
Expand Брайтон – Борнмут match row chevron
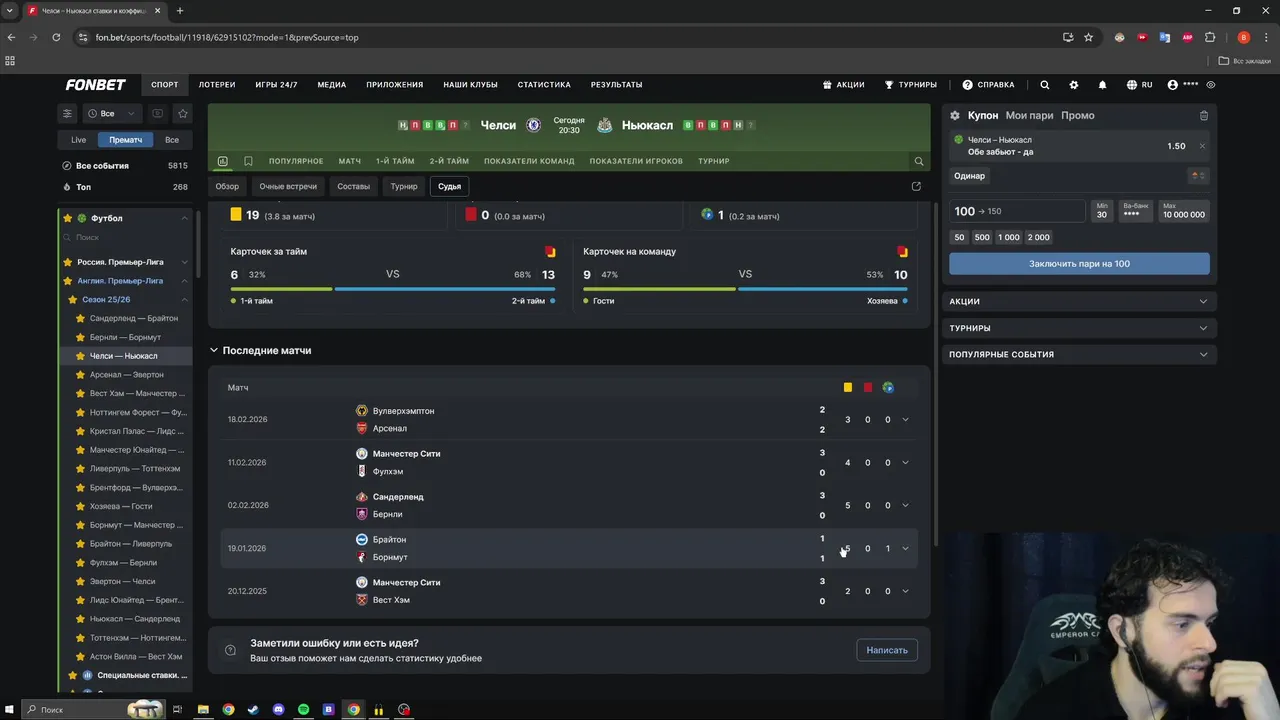[x=906, y=548]
